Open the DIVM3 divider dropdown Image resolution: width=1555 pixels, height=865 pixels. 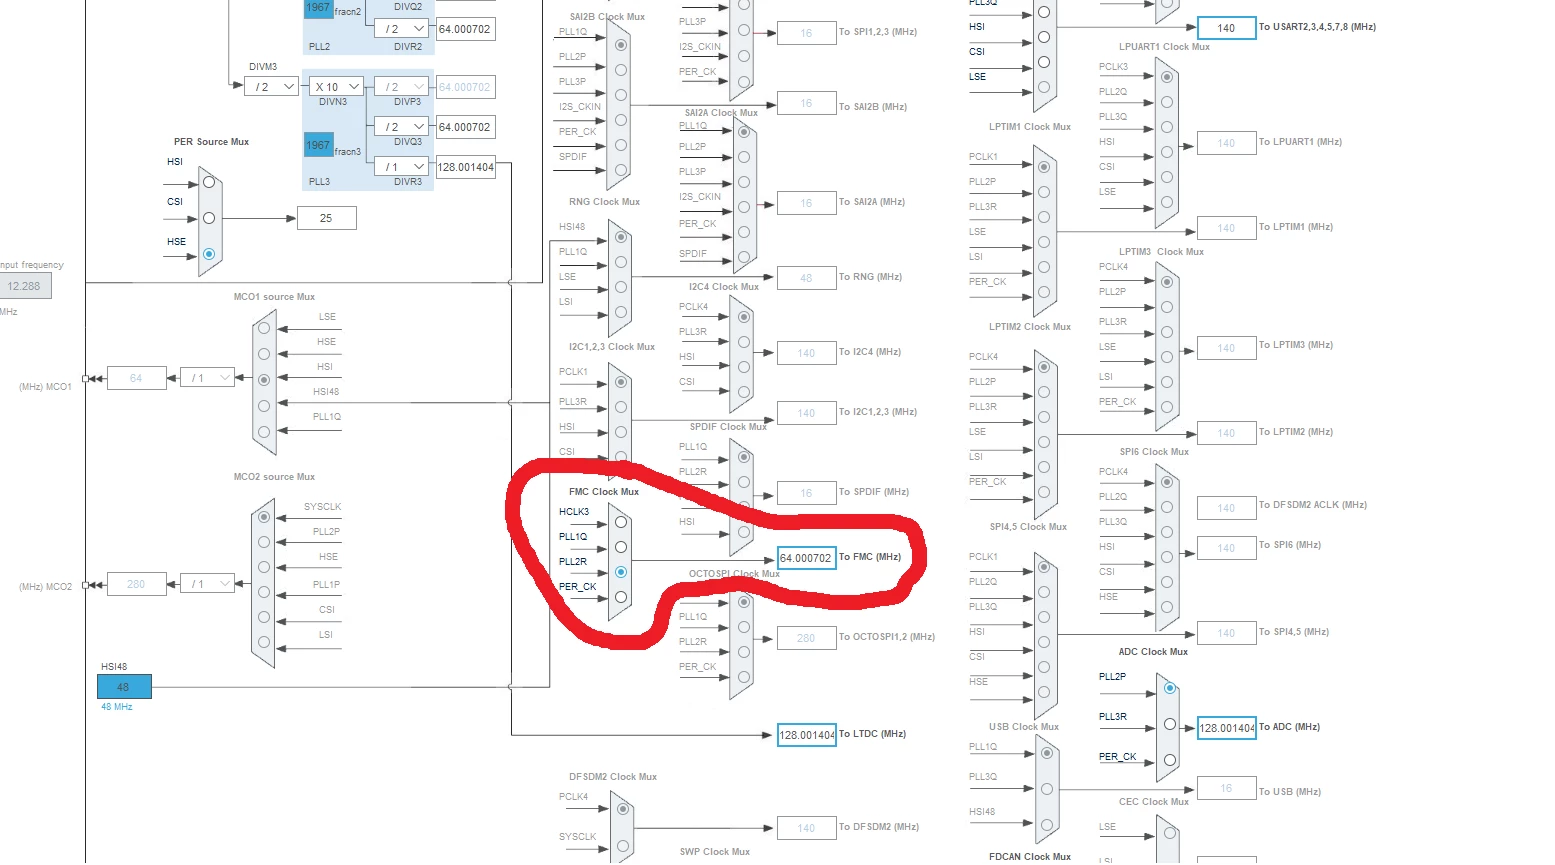(x=271, y=87)
